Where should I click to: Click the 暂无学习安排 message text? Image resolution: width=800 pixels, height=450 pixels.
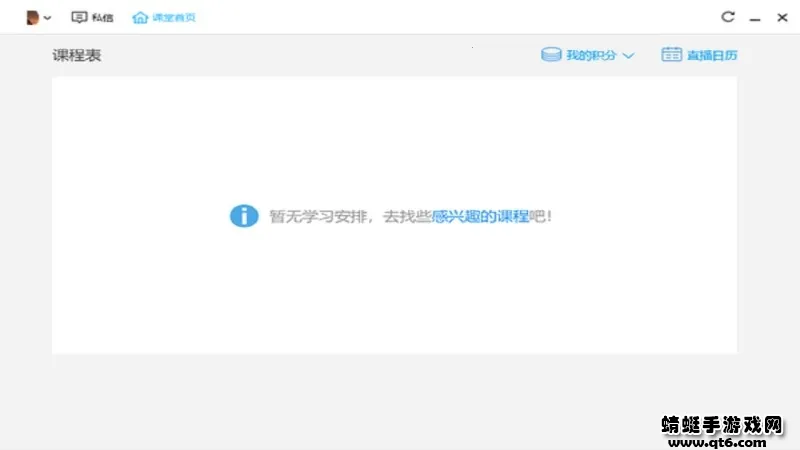point(318,216)
